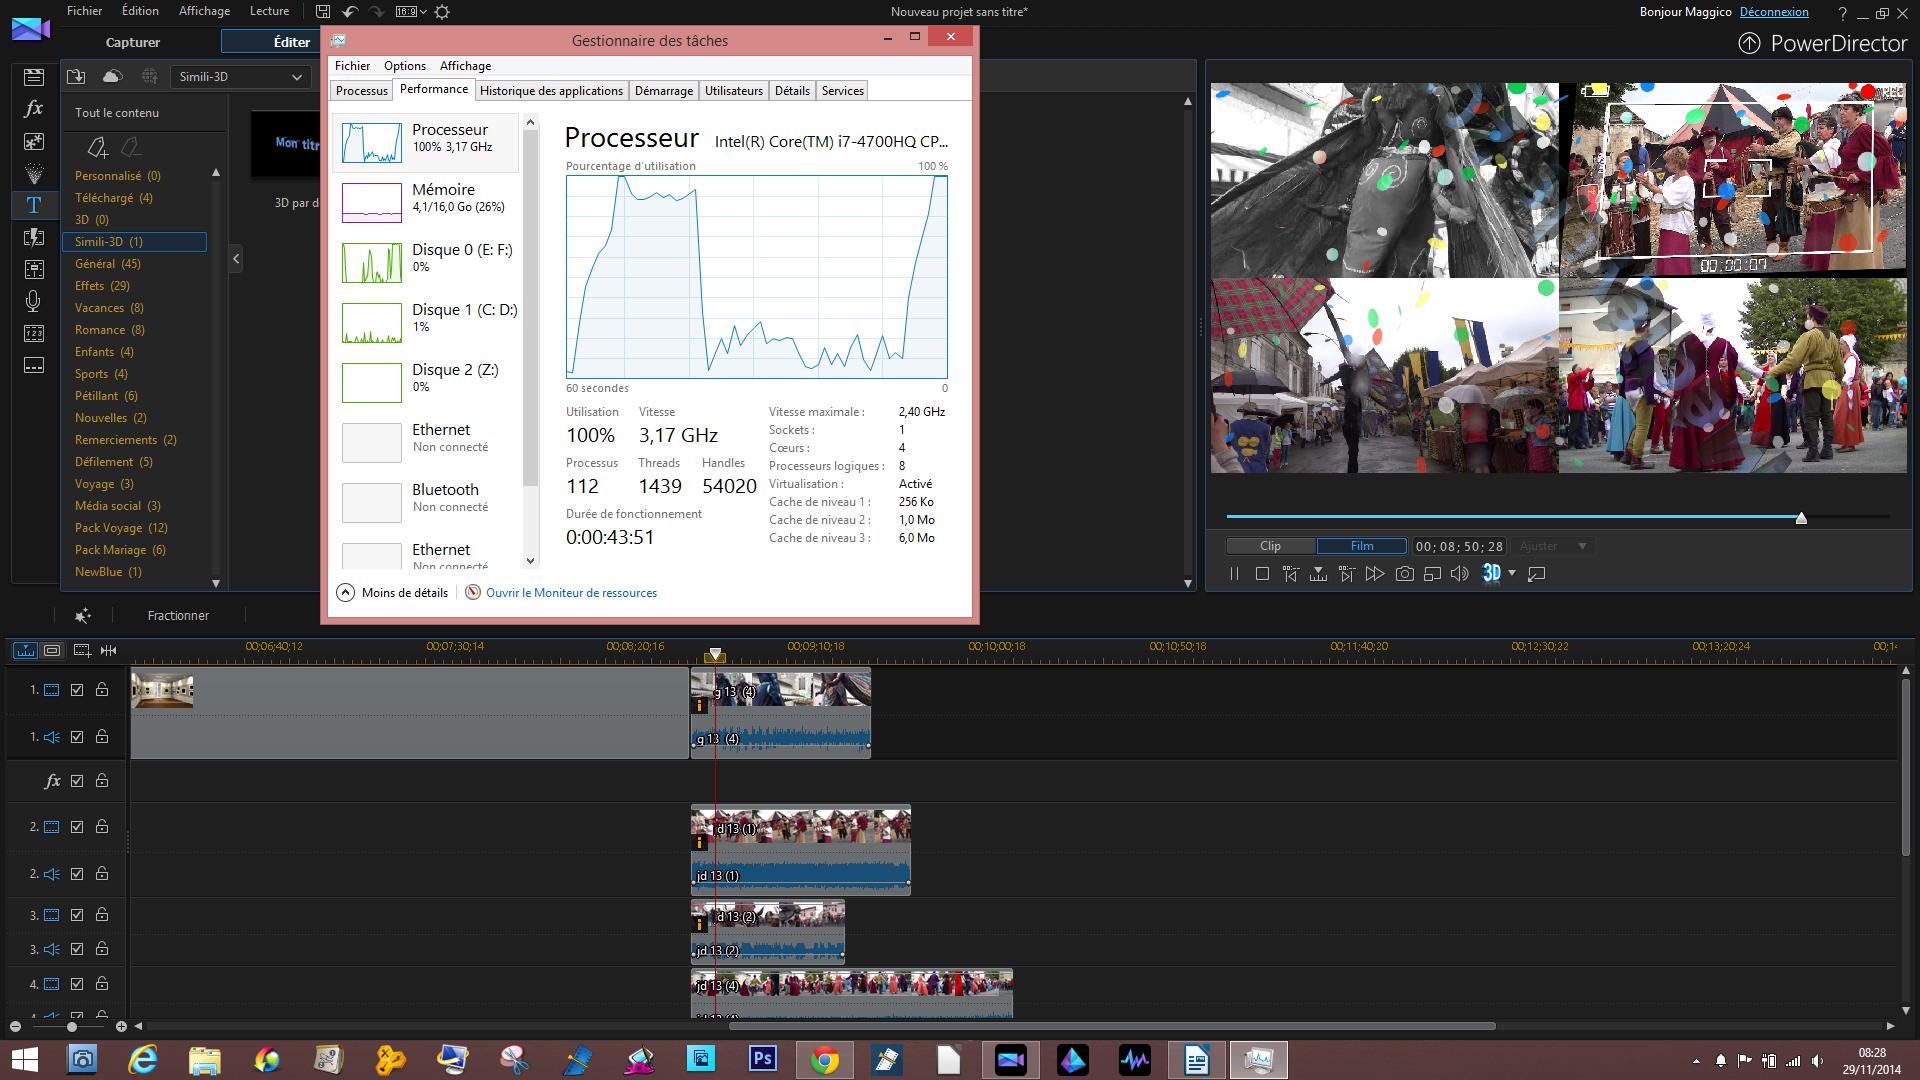Click Ouvrir le Moniteur de ressources link
The width and height of the screenshot is (1920, 1080).
pos(571,593)
